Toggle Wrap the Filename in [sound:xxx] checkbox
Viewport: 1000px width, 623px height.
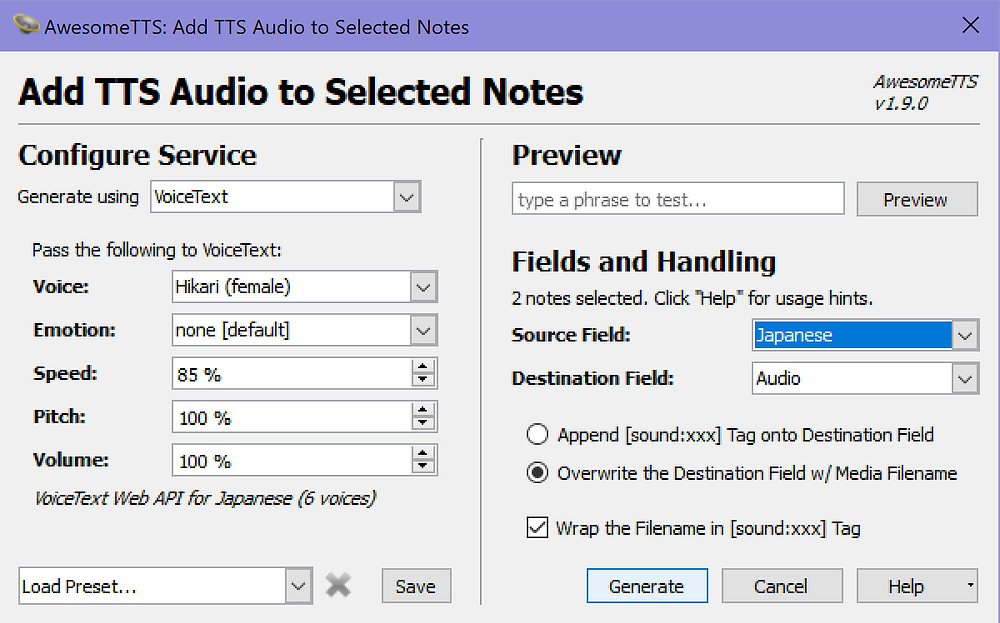coord(537,528)
